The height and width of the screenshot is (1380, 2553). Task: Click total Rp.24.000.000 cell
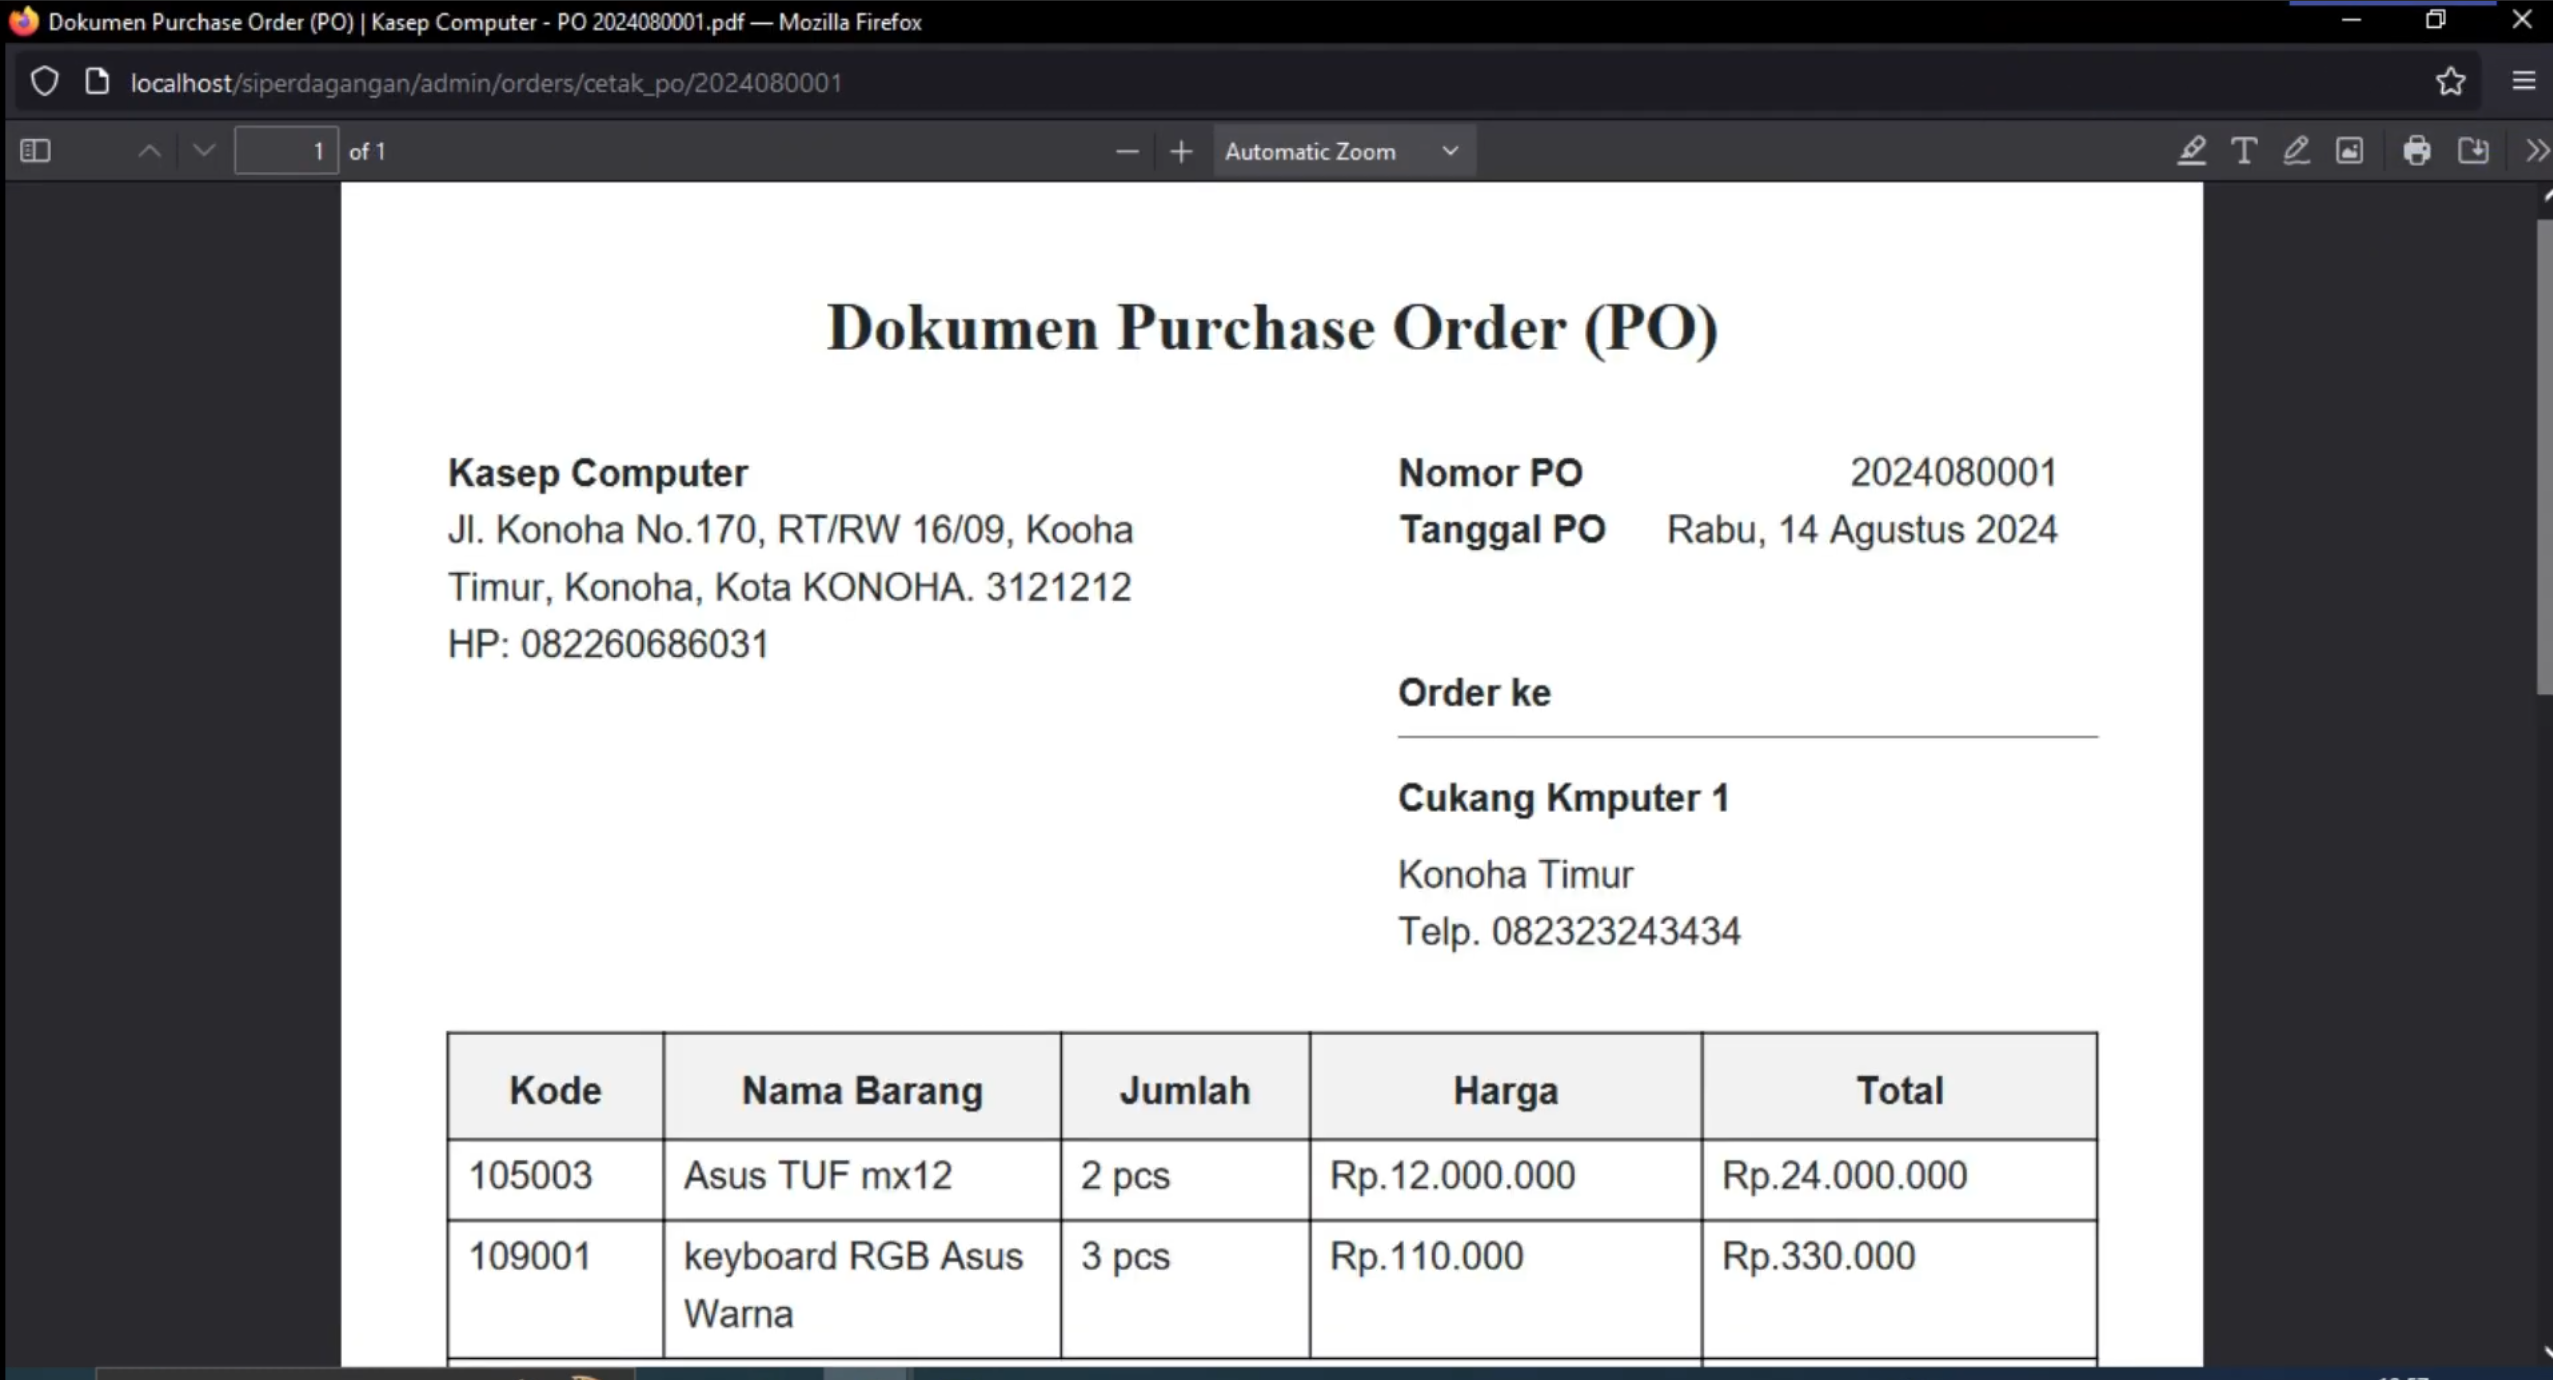pyautogui.click(x=1899, y=1179)
